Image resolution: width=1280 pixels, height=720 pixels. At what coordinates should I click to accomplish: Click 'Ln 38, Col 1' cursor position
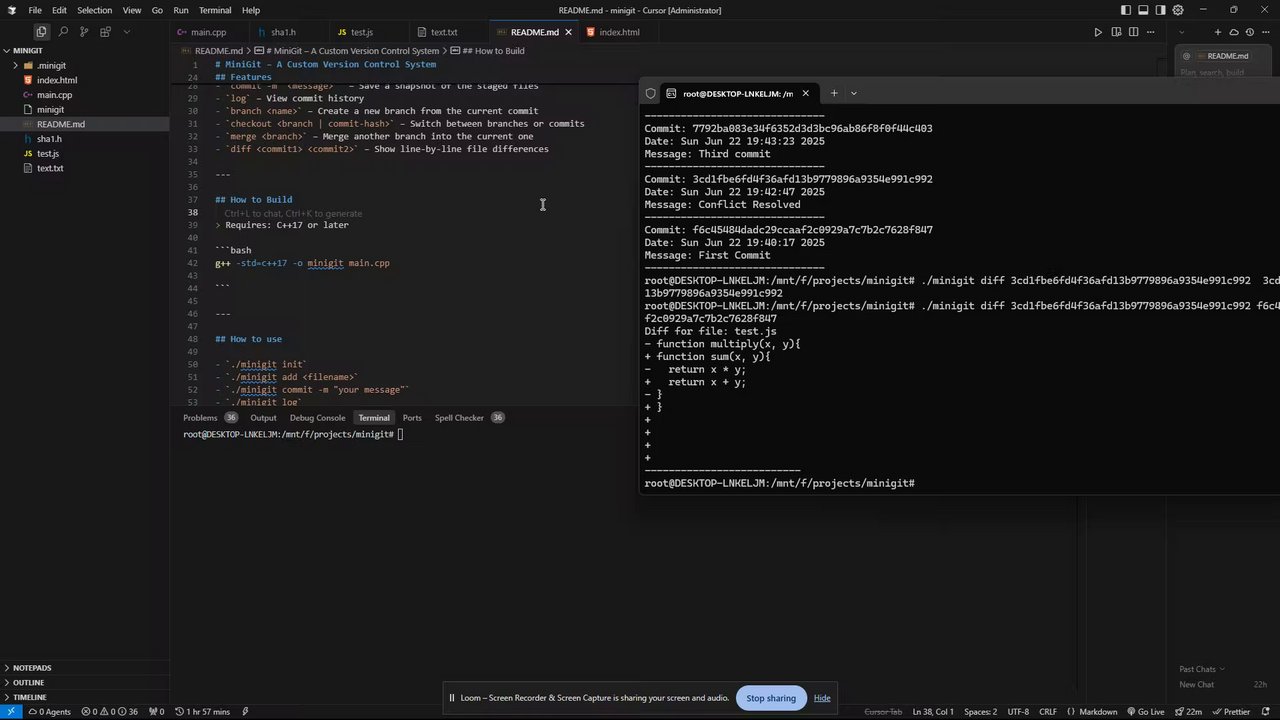(933, 712)
